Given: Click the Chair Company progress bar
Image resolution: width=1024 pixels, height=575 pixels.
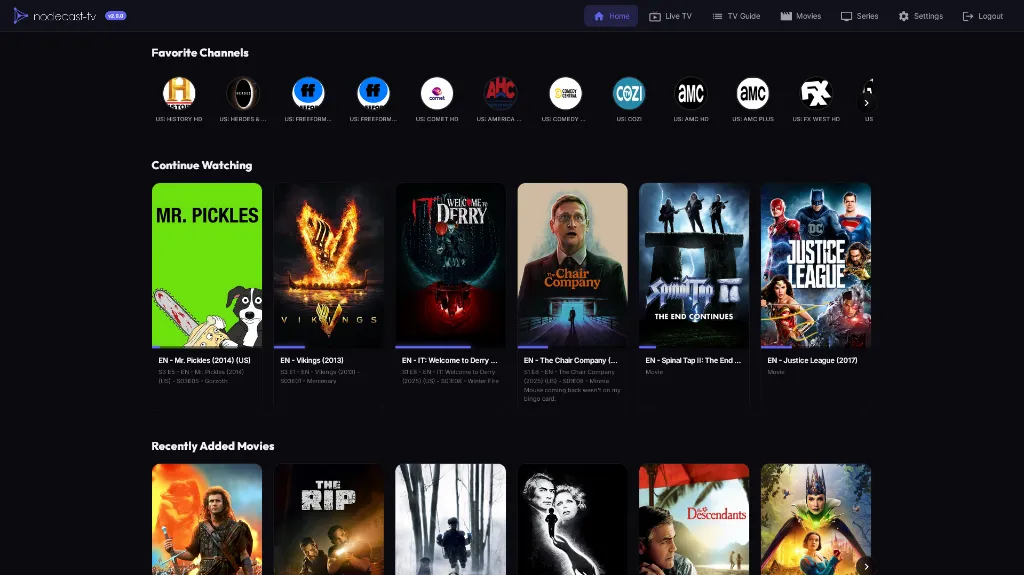Looking at the screenshot, I should (572, 347).
